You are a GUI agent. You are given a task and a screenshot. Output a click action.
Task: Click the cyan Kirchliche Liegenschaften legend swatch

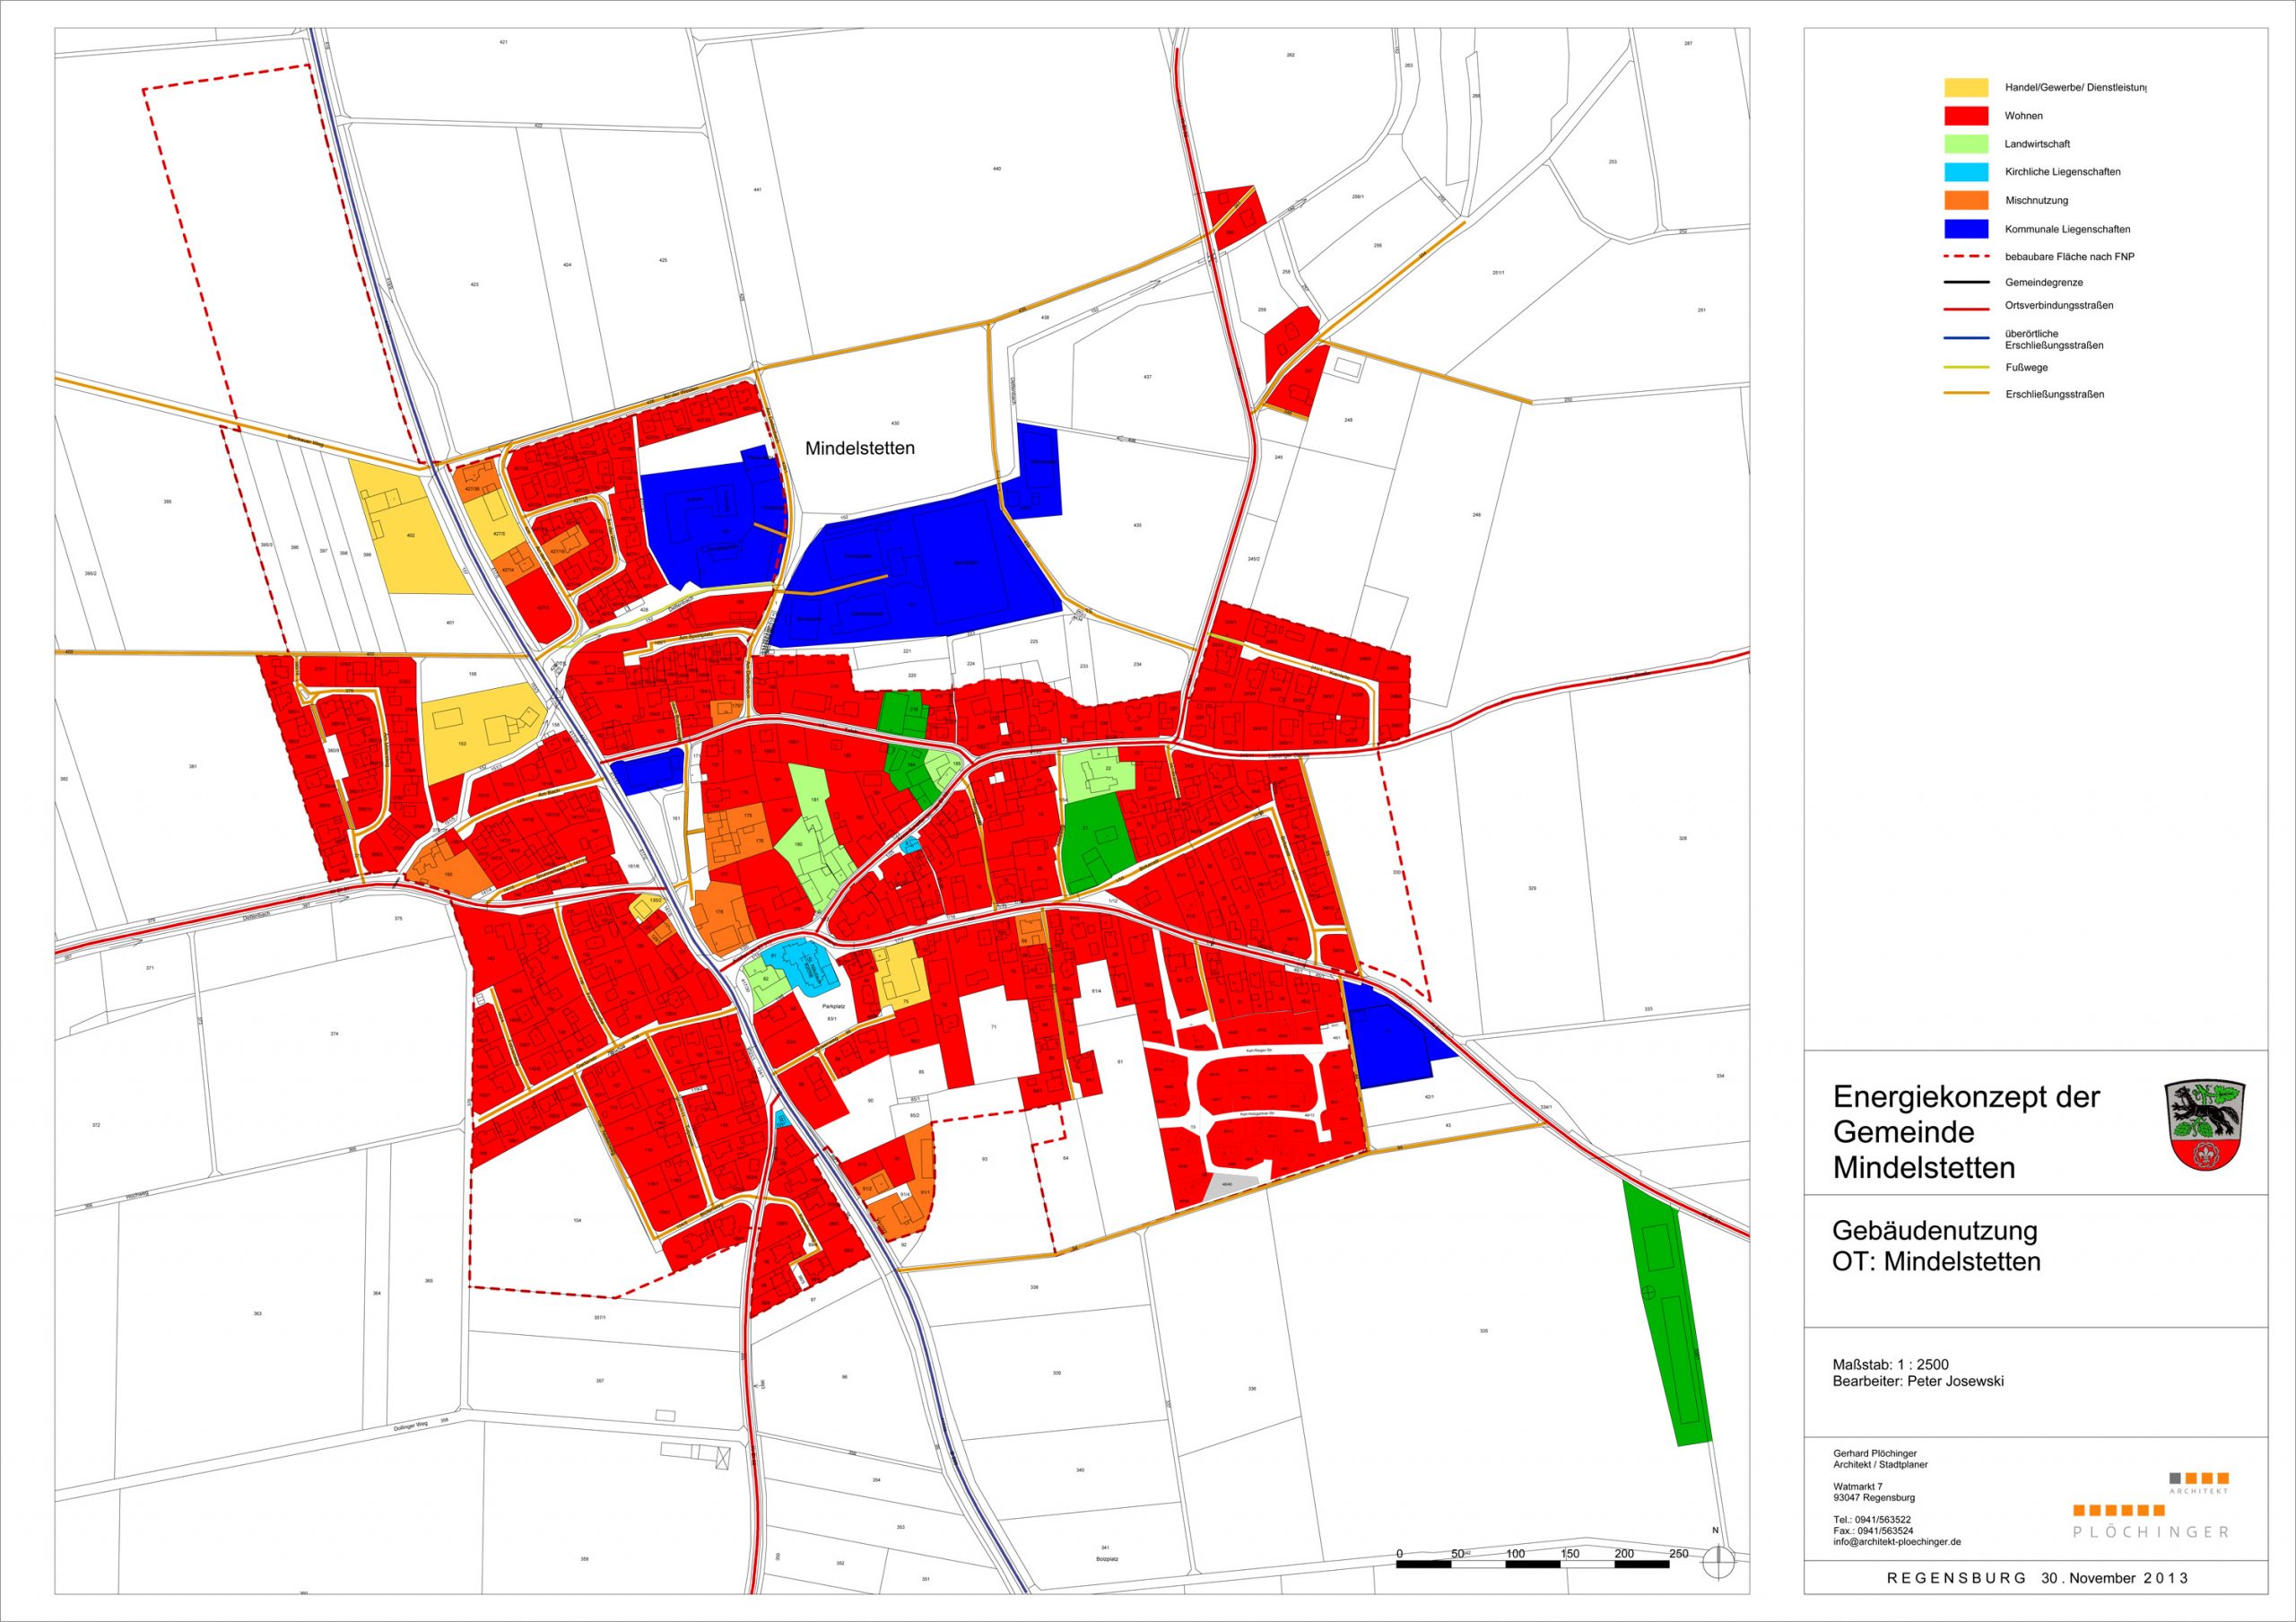click(1966, 172)
